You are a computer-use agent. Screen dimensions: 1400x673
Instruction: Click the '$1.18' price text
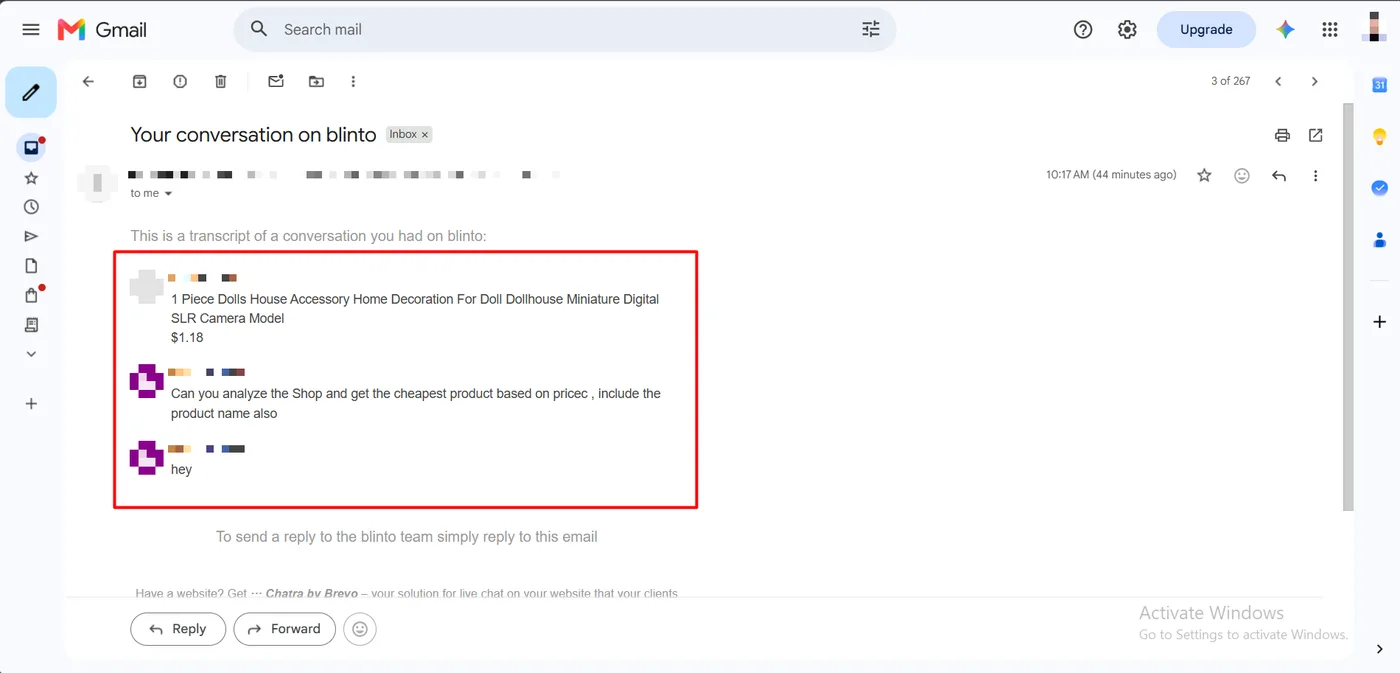187,338
